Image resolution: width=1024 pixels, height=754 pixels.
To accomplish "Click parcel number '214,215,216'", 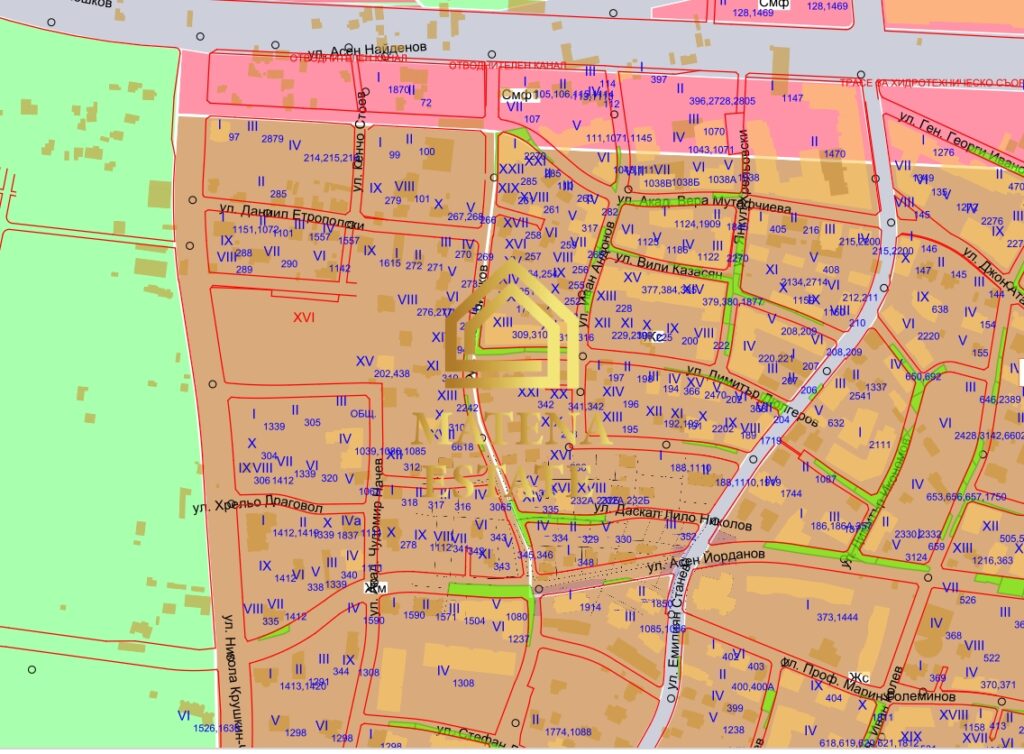I will [331, 157].
